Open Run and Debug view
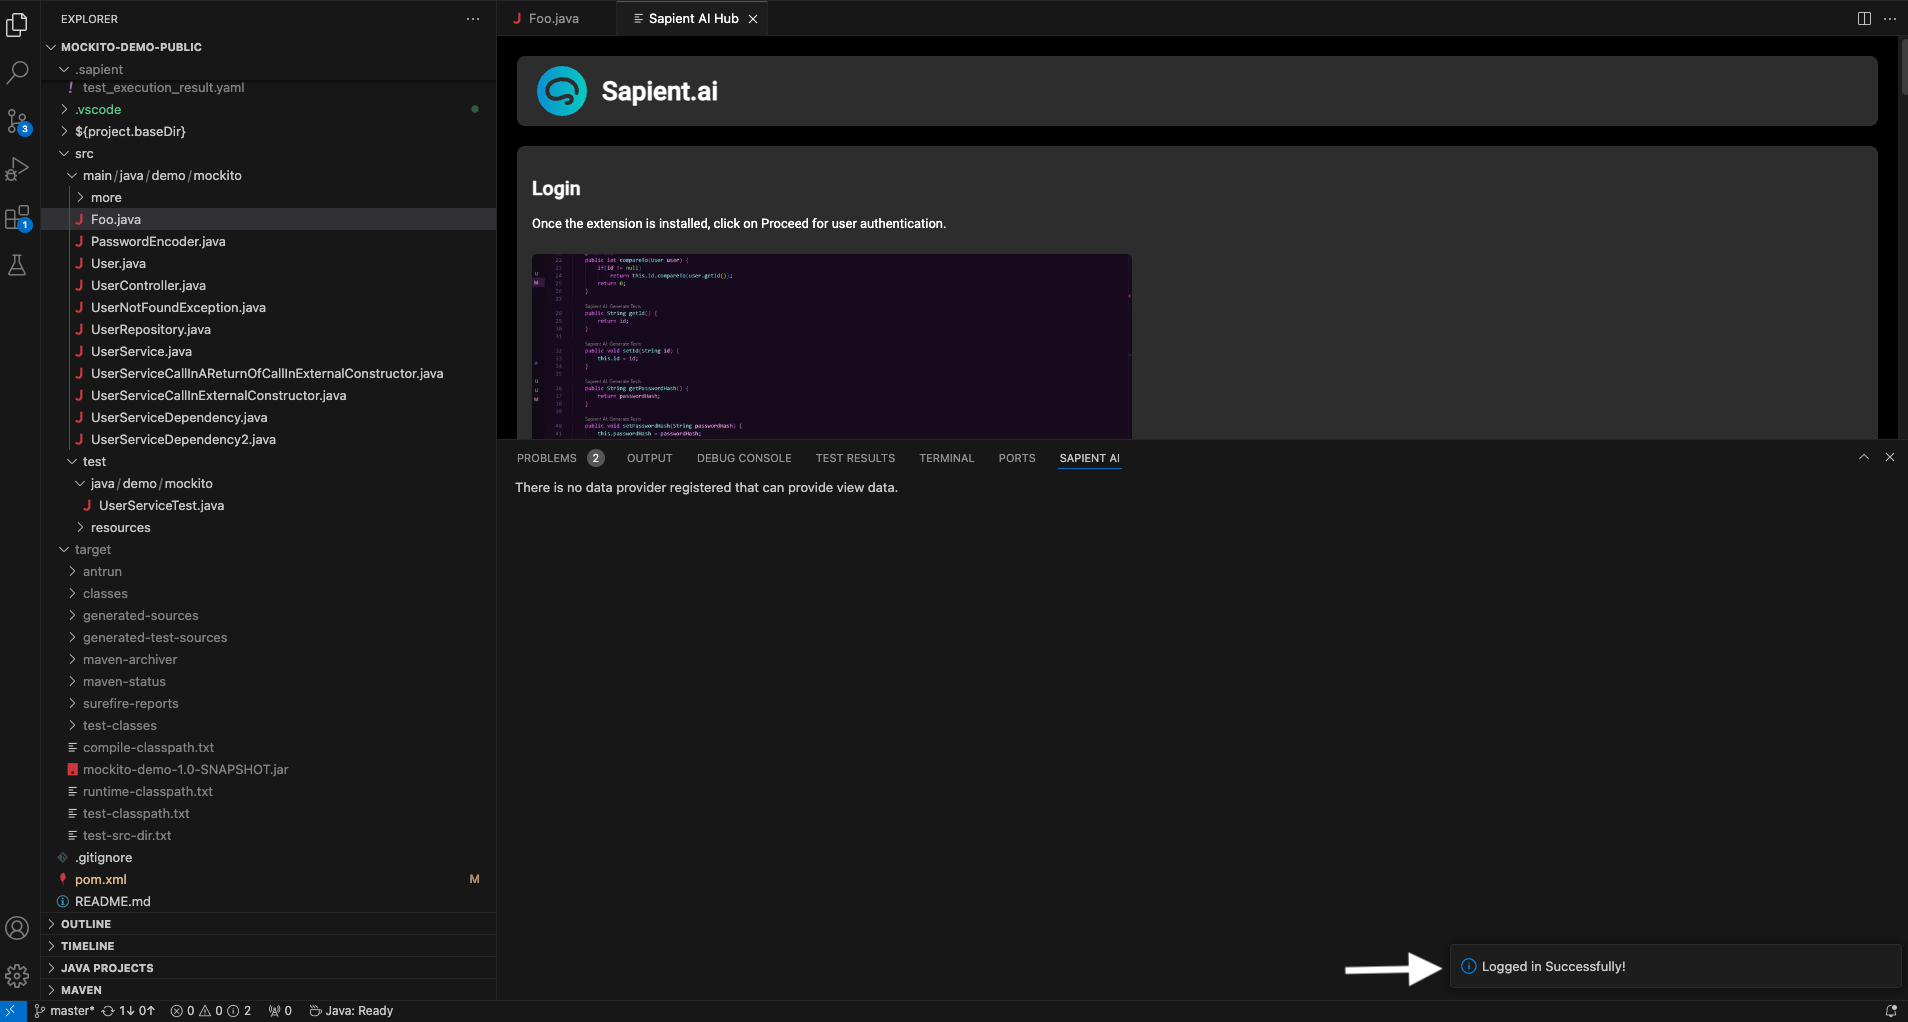Image resolution: width=1908 pixels, height=1022 pixels. pyautogui.click(x=17, y=169)
